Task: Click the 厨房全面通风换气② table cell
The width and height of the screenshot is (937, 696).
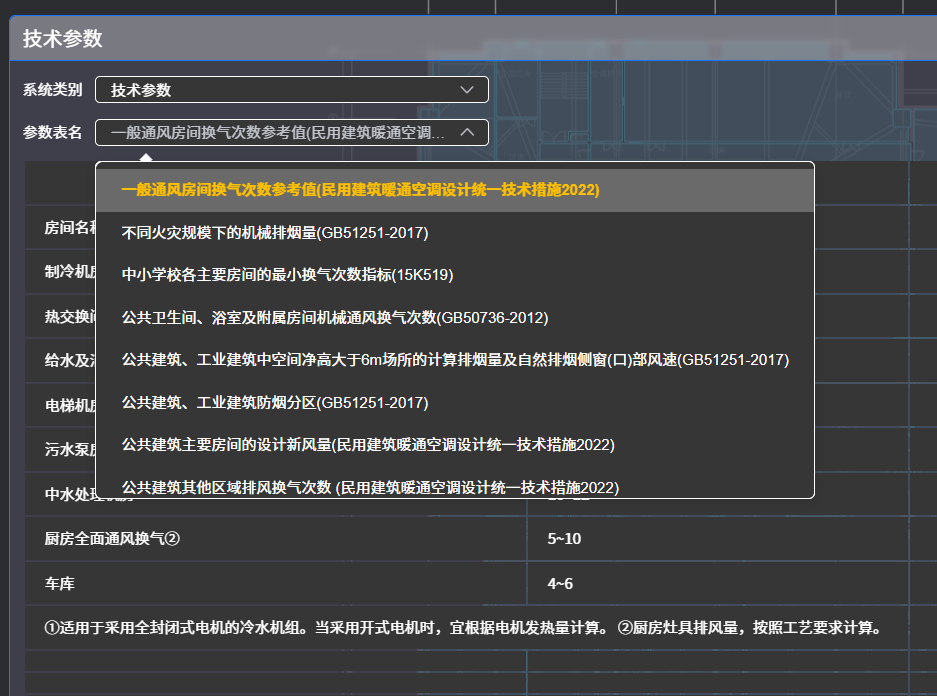Action: (x=112, y=540)
